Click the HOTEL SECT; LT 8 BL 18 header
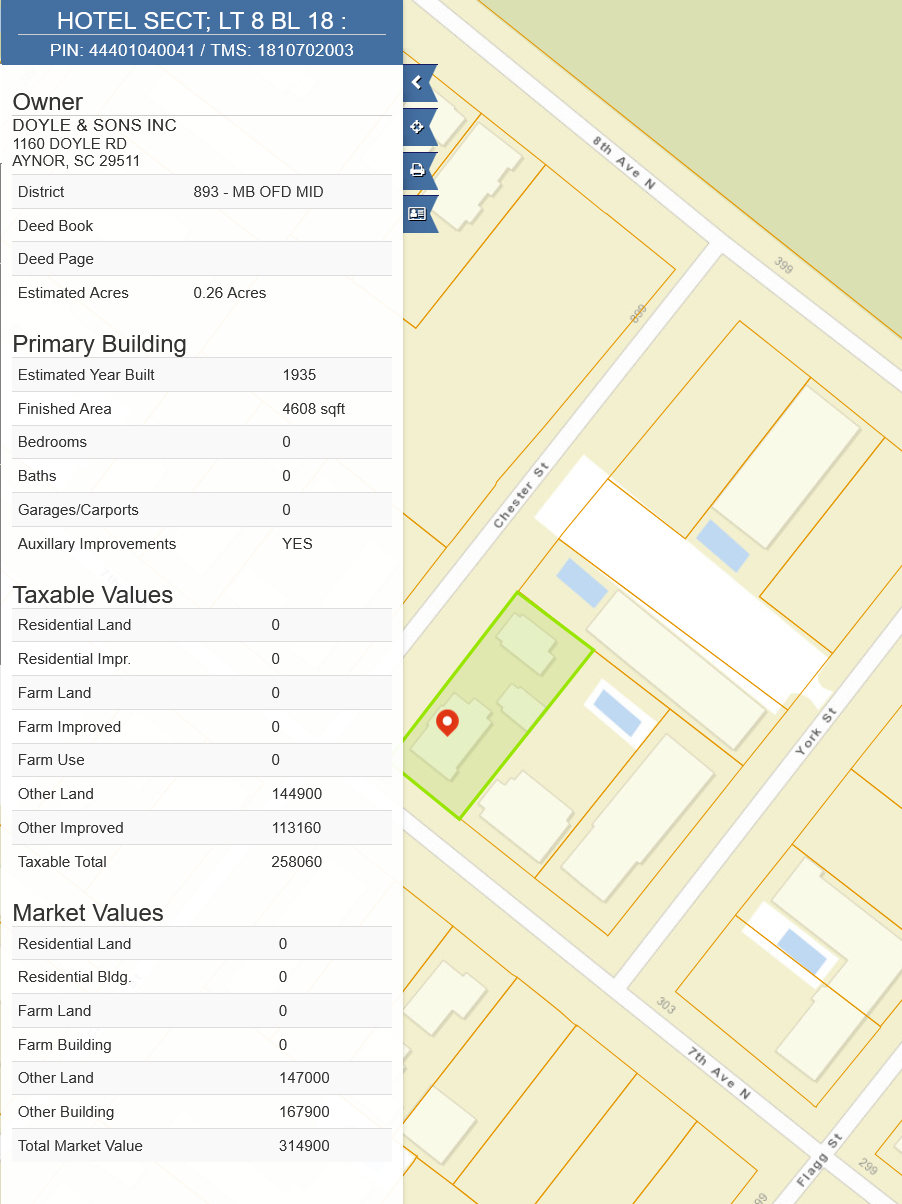The height and width of the screenshot is (1204, 902). (201, 20)
